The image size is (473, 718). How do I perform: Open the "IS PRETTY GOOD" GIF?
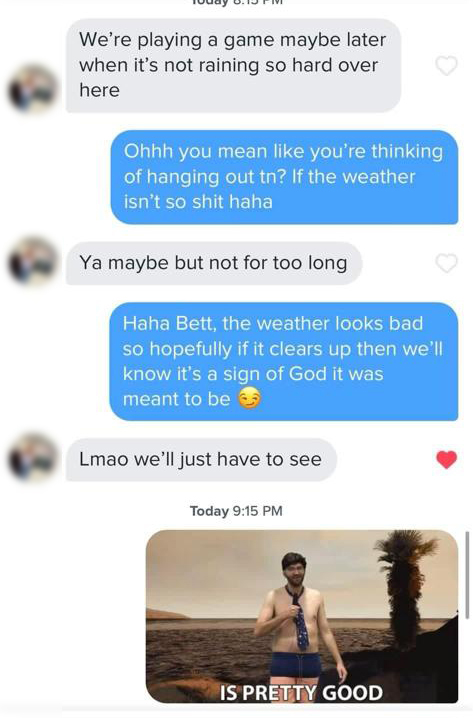pos(302,616)
